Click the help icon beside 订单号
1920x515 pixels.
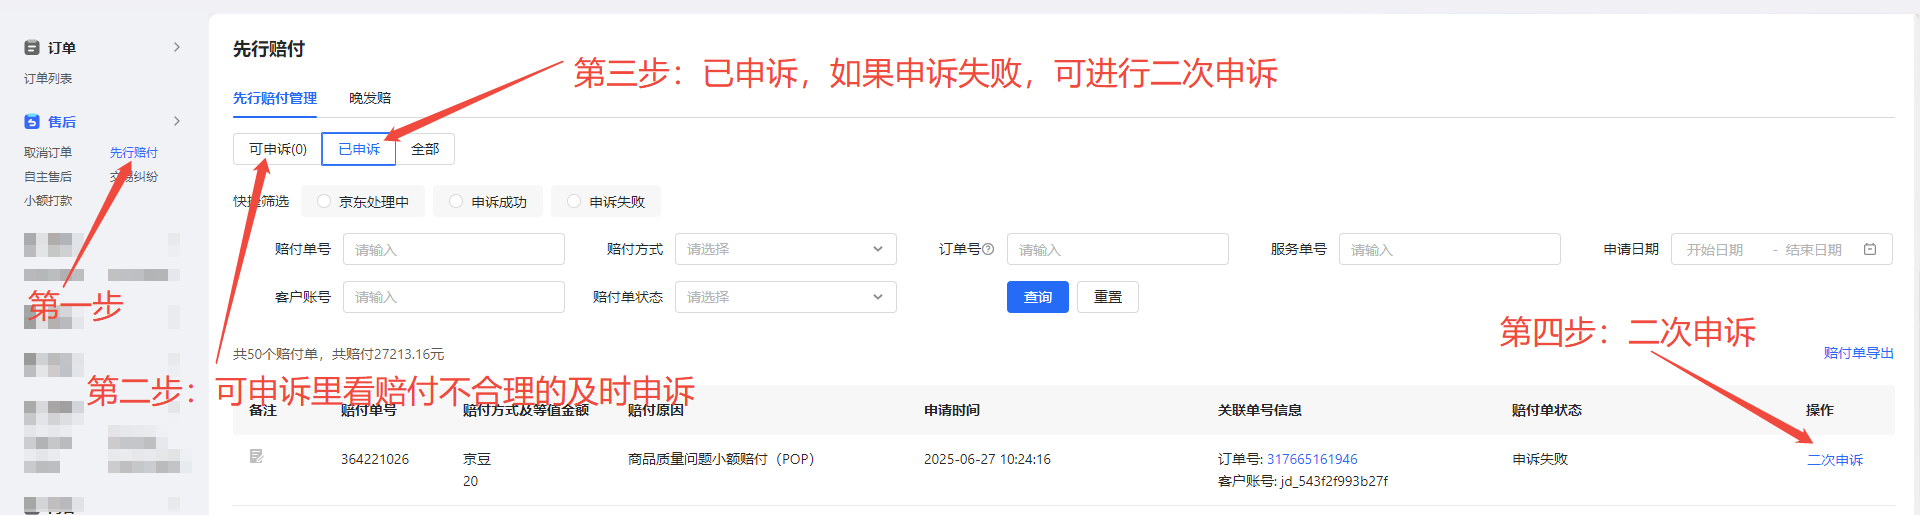(x=988, y=249)
